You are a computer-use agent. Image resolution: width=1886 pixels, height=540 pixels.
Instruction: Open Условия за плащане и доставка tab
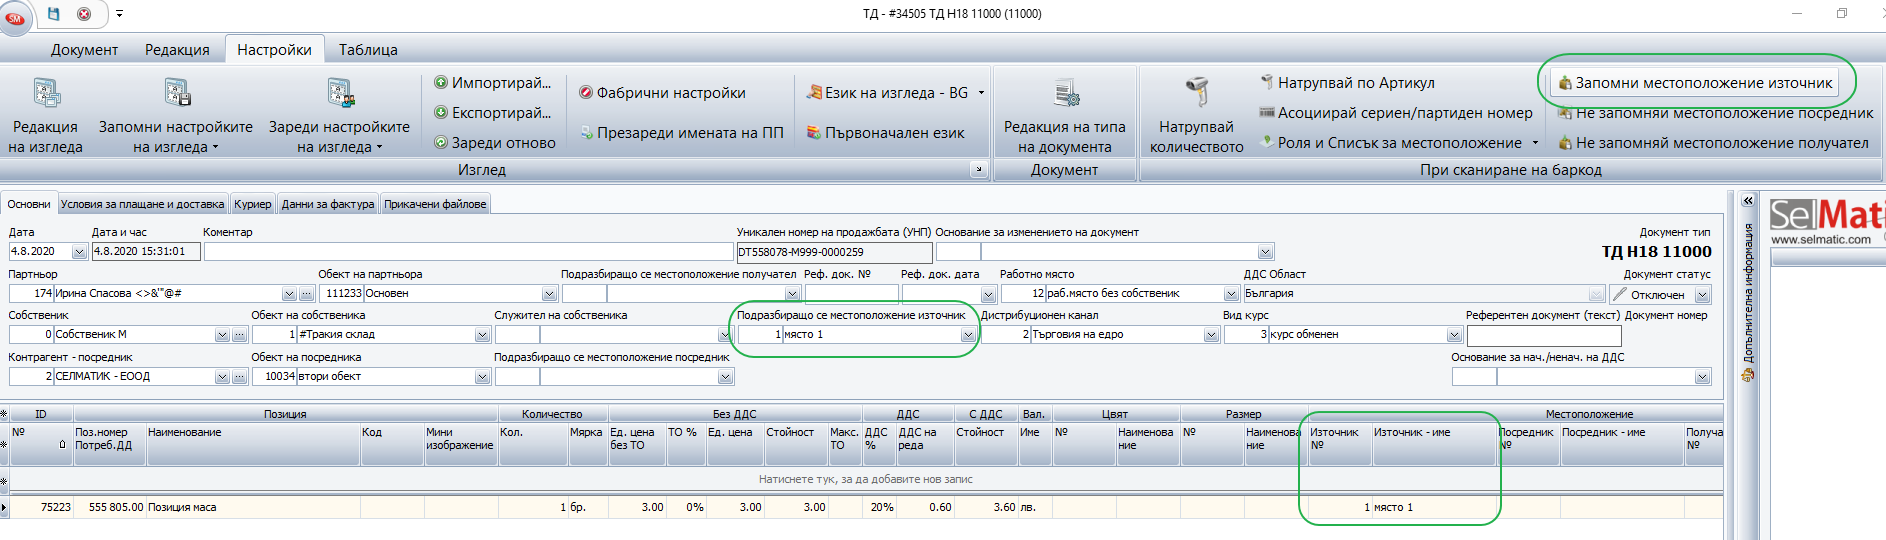[x=142, y=204]
